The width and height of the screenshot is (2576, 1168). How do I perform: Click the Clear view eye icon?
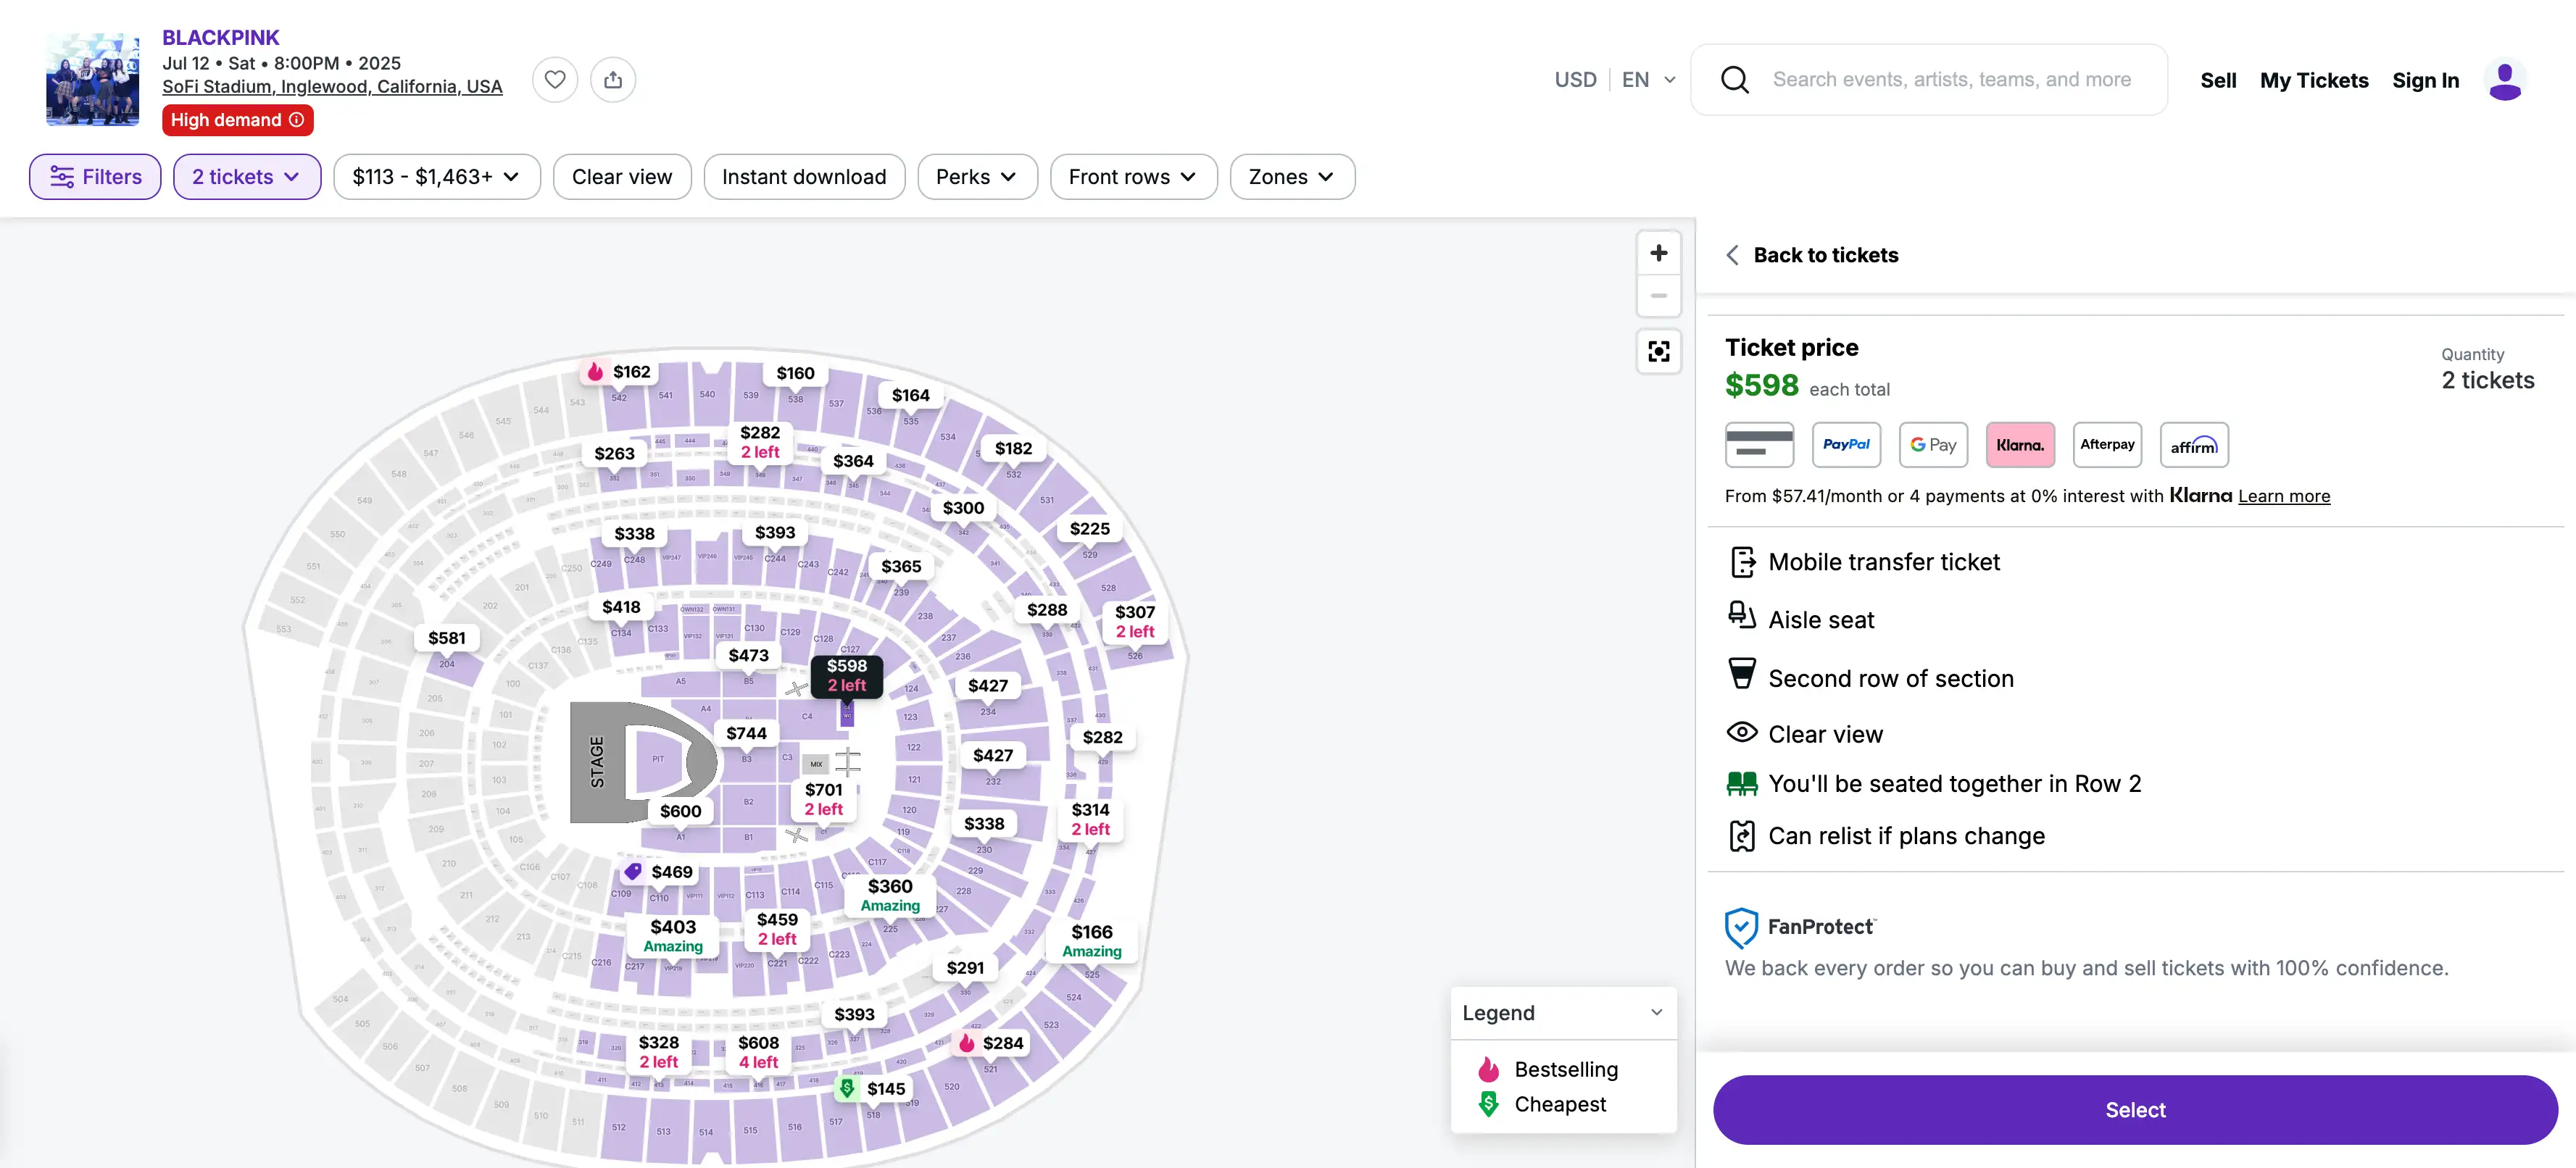click(x=1741, y=732)
